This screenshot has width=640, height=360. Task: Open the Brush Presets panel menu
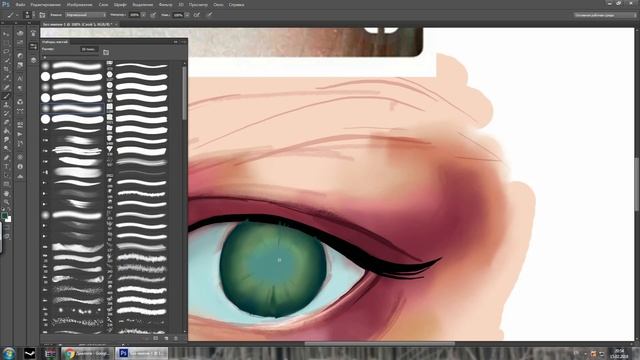[x=184, y=42]
